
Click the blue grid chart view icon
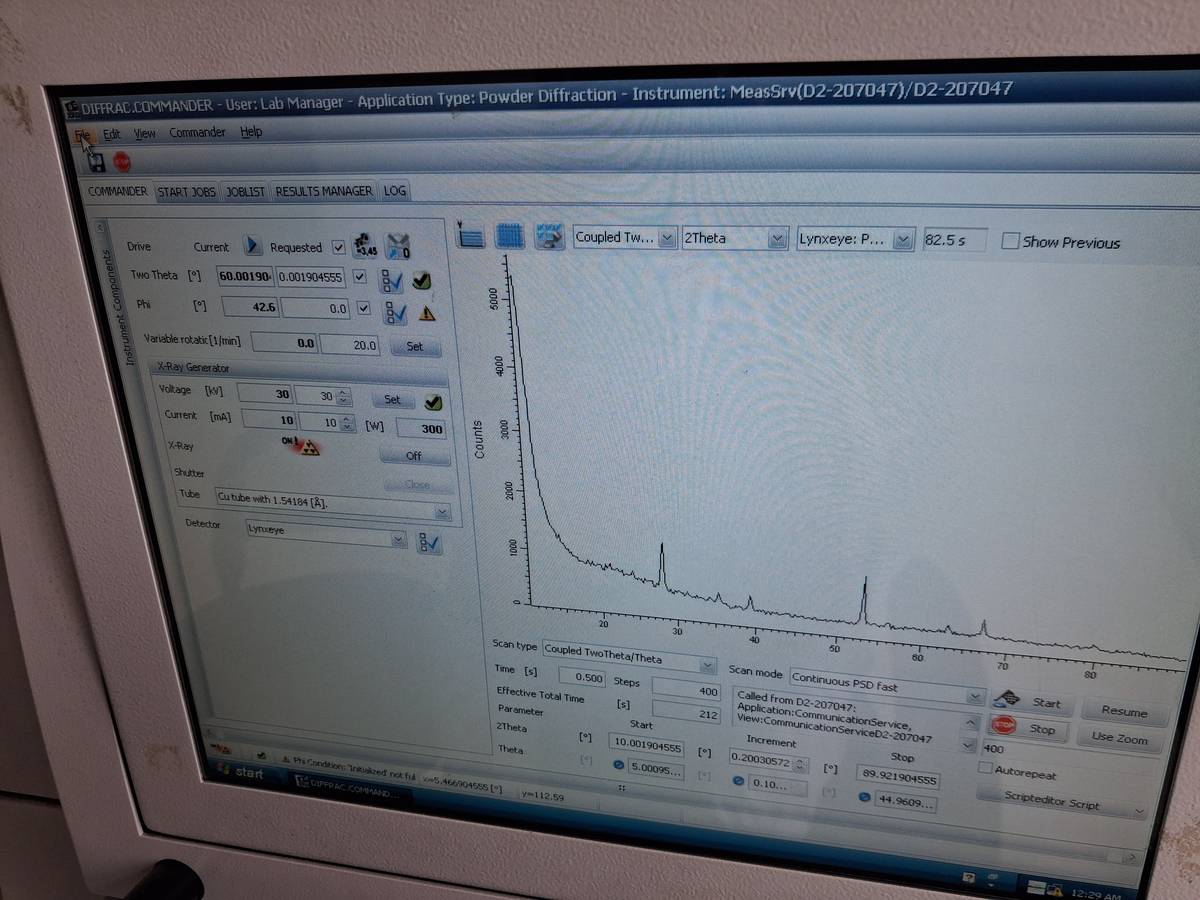(x=510, y=236)
